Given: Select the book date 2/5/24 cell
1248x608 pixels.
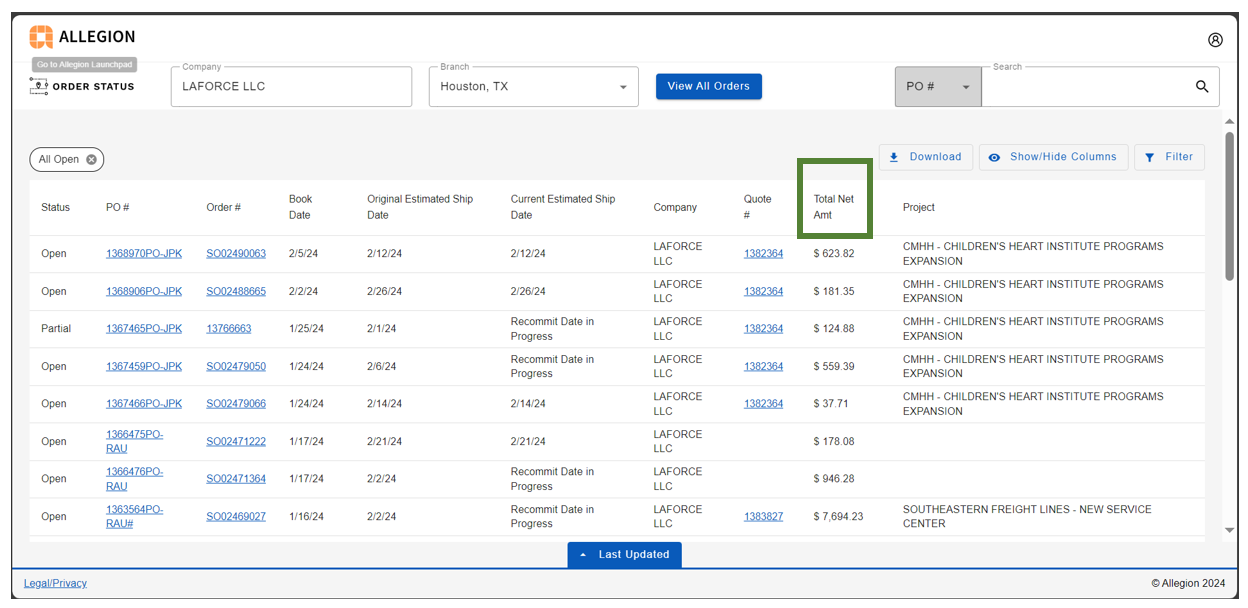Looking at the screenshot, I should (303, 254).
